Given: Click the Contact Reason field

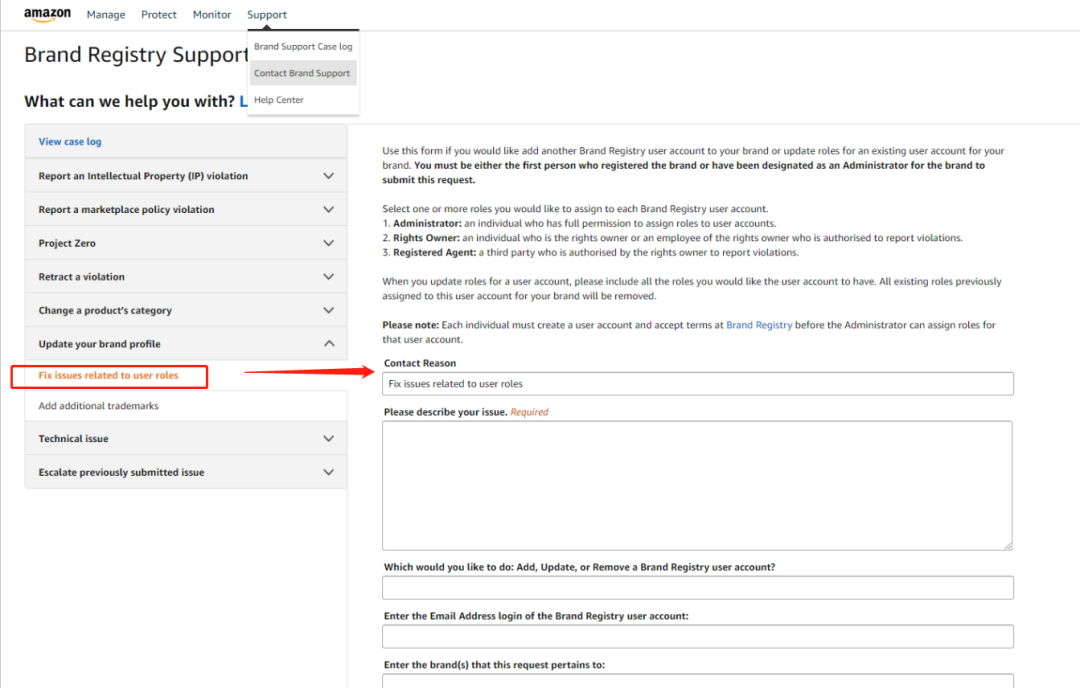Looking at the screenshot, I should pyautogui.click(x=698, y=384).
